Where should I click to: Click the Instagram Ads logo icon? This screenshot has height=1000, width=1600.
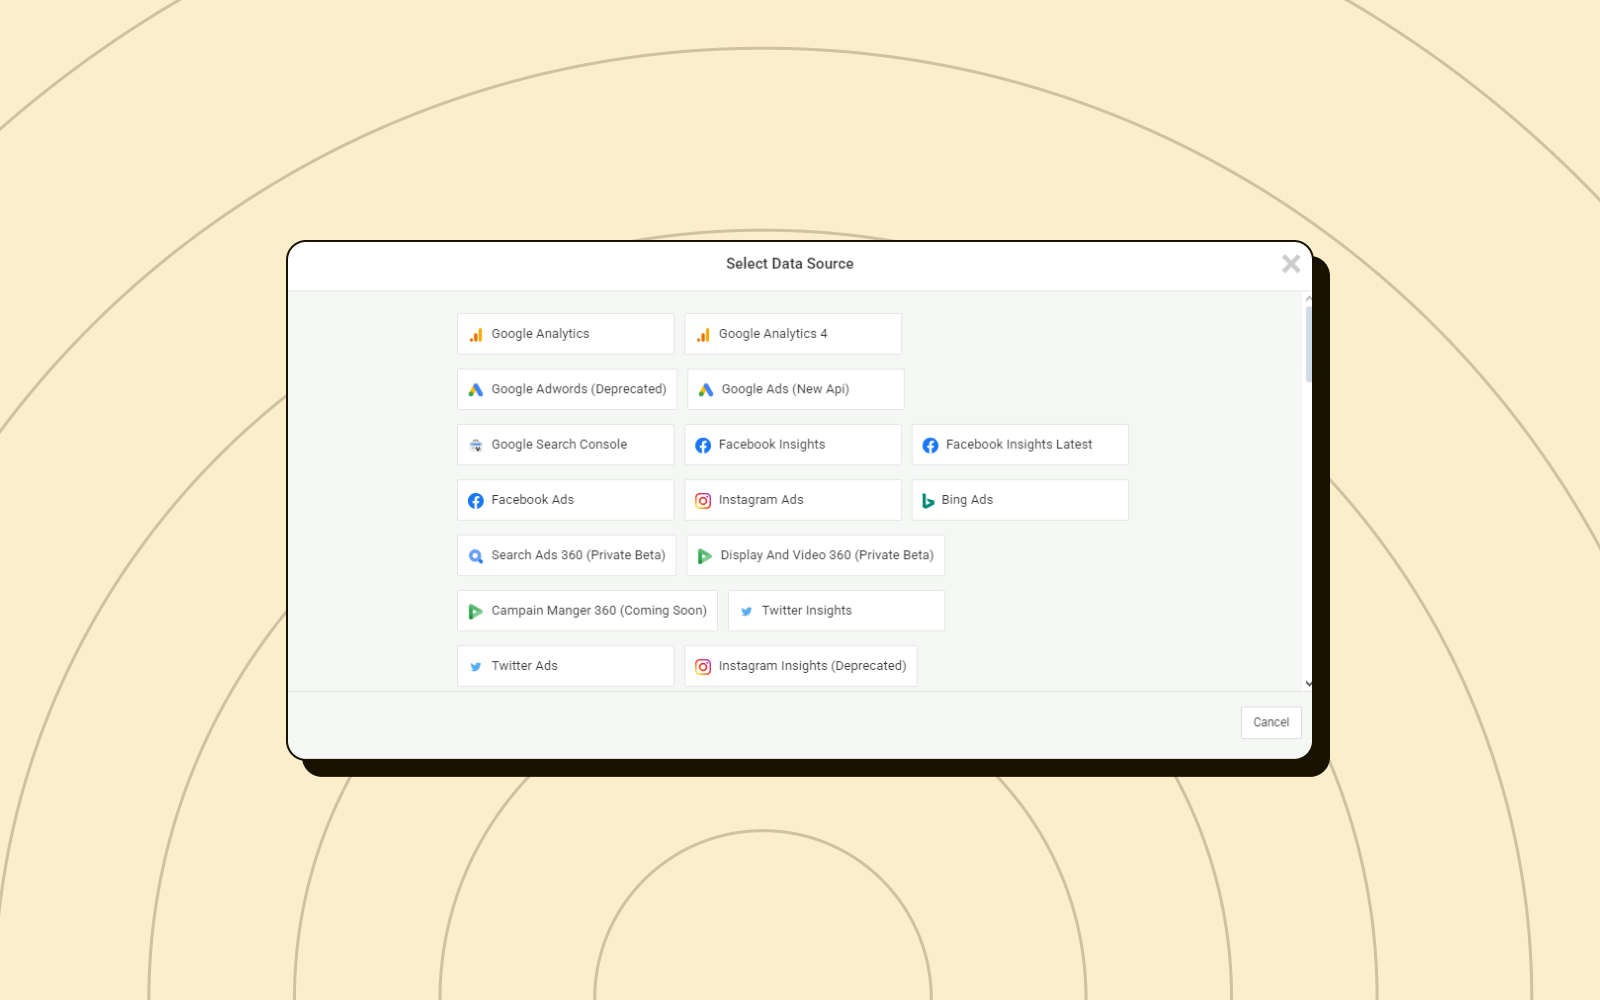tap(703, 500)
